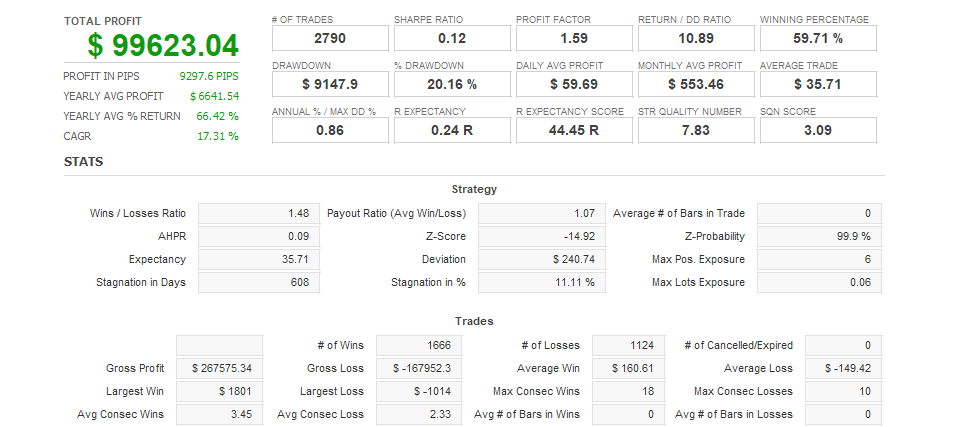Click the SQN Score value 3.09
The width and height of the screenshot is (956, 427).
[x=818, y=130]
